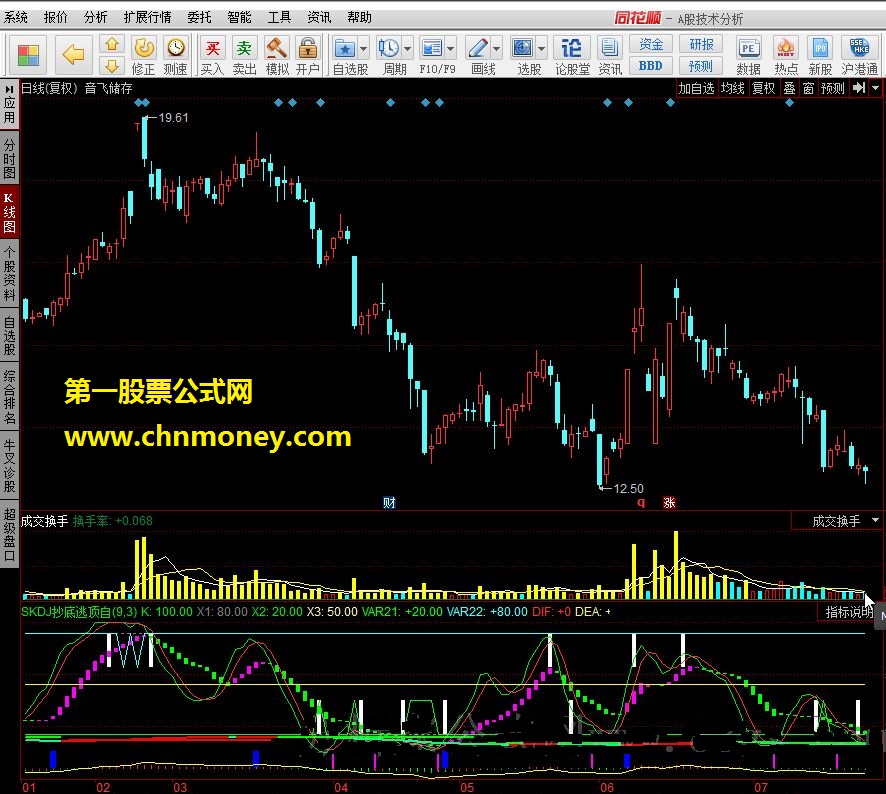Screen dimensions: 886x794
Task: Open the 数据 PE data icon
Action: point(748,48)
